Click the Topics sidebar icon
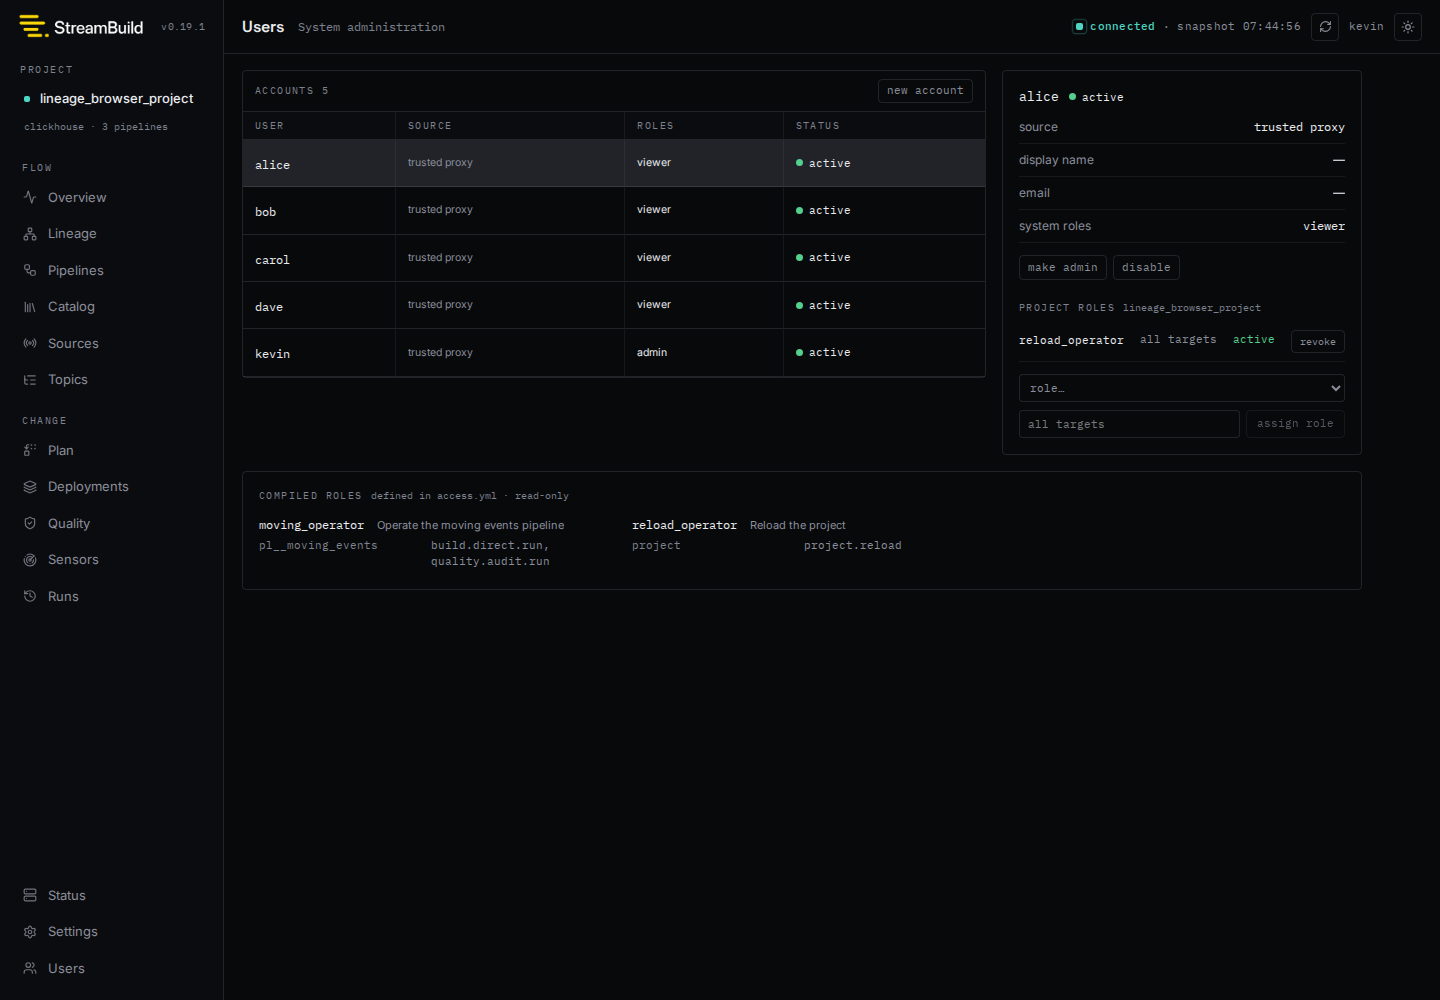Viewport: 1440px width, 1000px height. [30, 380]
